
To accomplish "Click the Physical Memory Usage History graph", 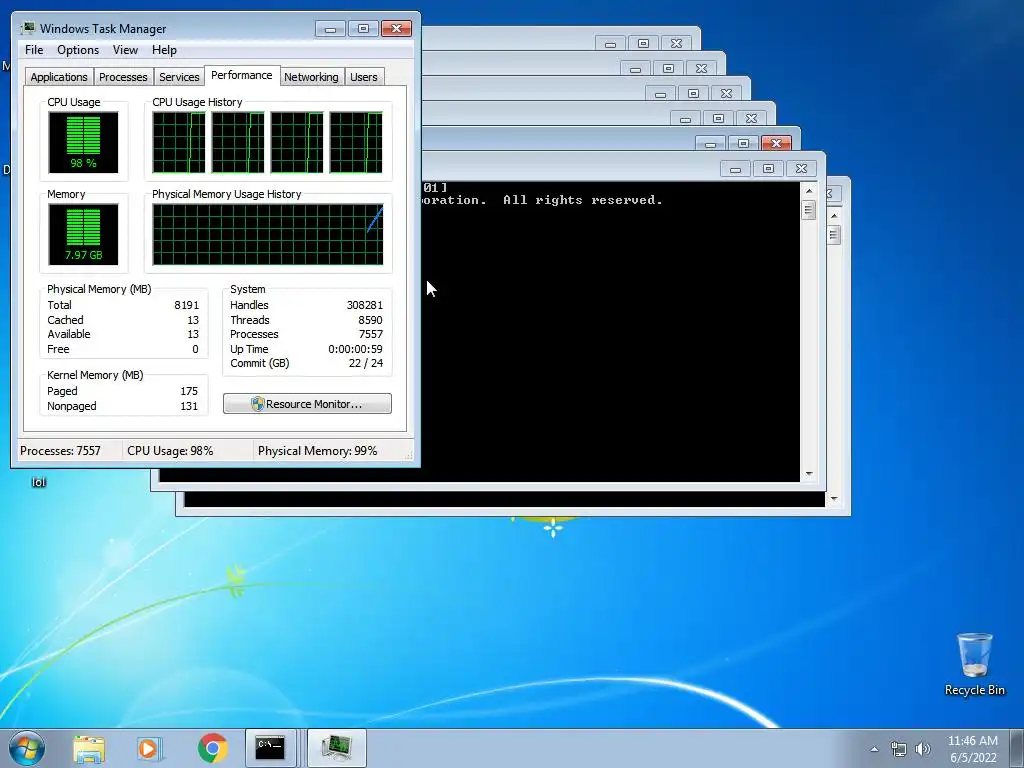I will tap(268, 234).
